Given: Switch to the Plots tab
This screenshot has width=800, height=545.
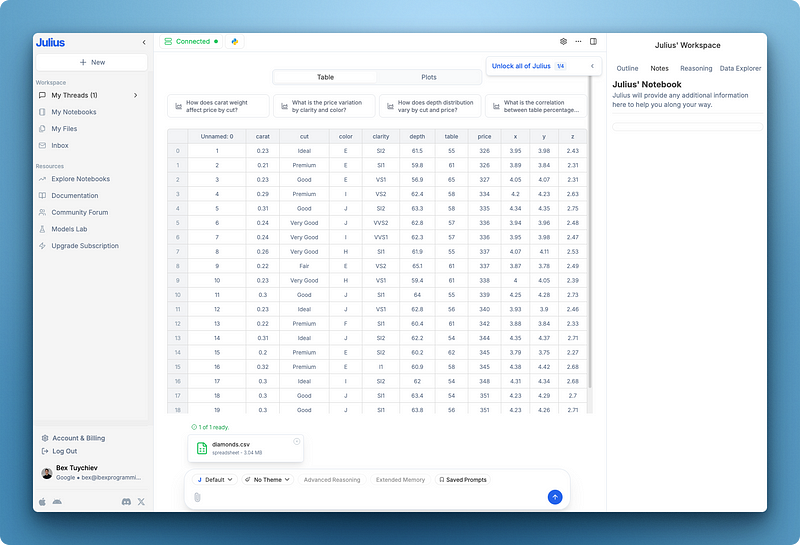Looking at the screenshot, I should (x=429, y=77).
